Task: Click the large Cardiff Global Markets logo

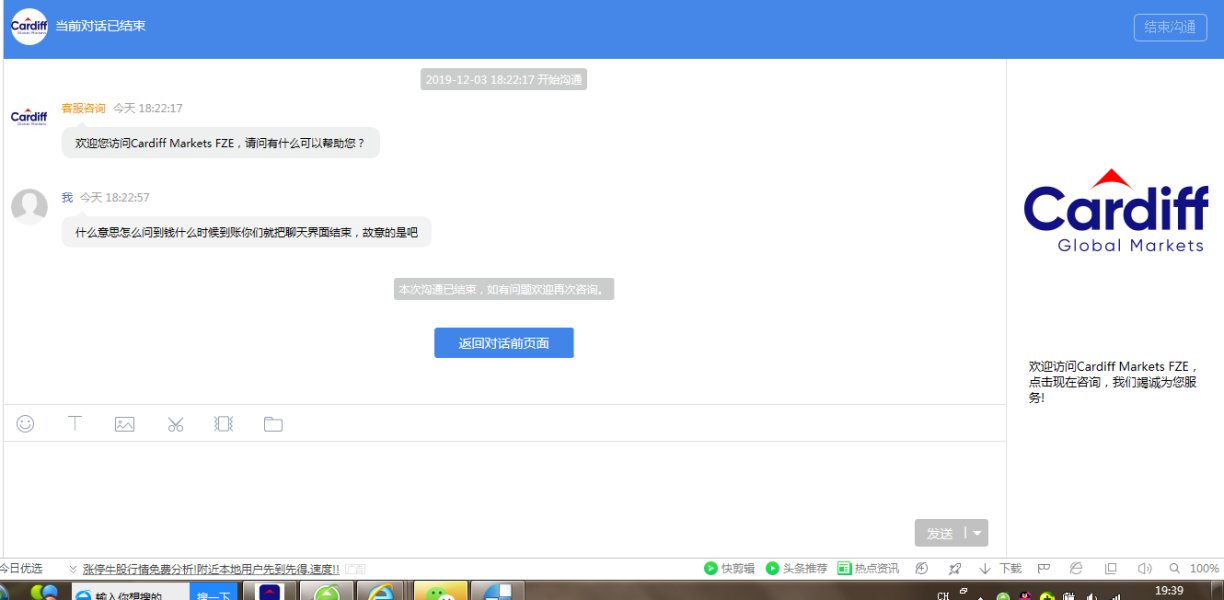Action: [1116, 211]
